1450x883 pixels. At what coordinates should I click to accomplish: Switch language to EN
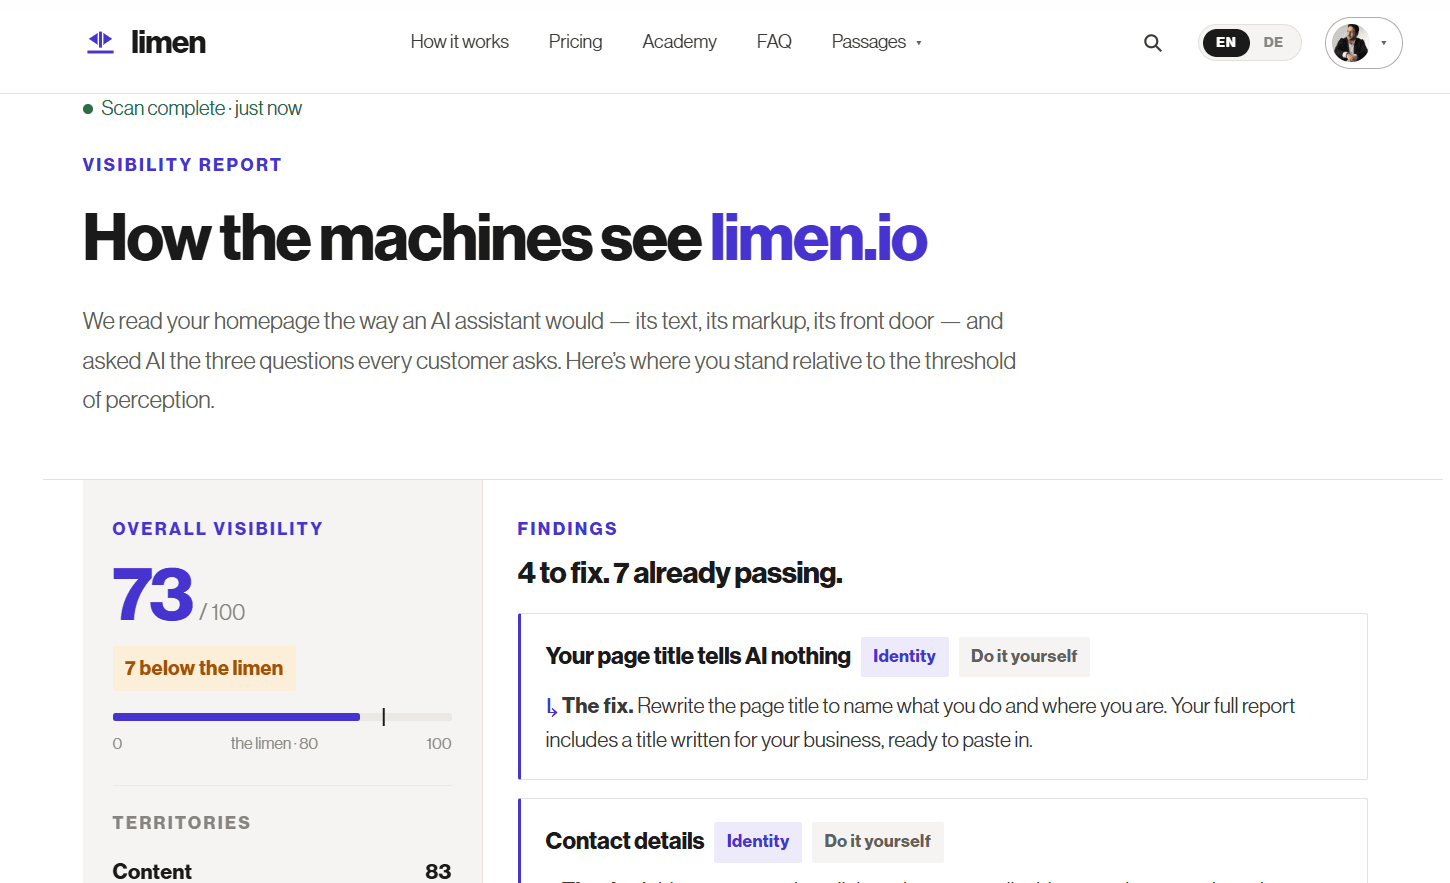tap(1226, 43)
